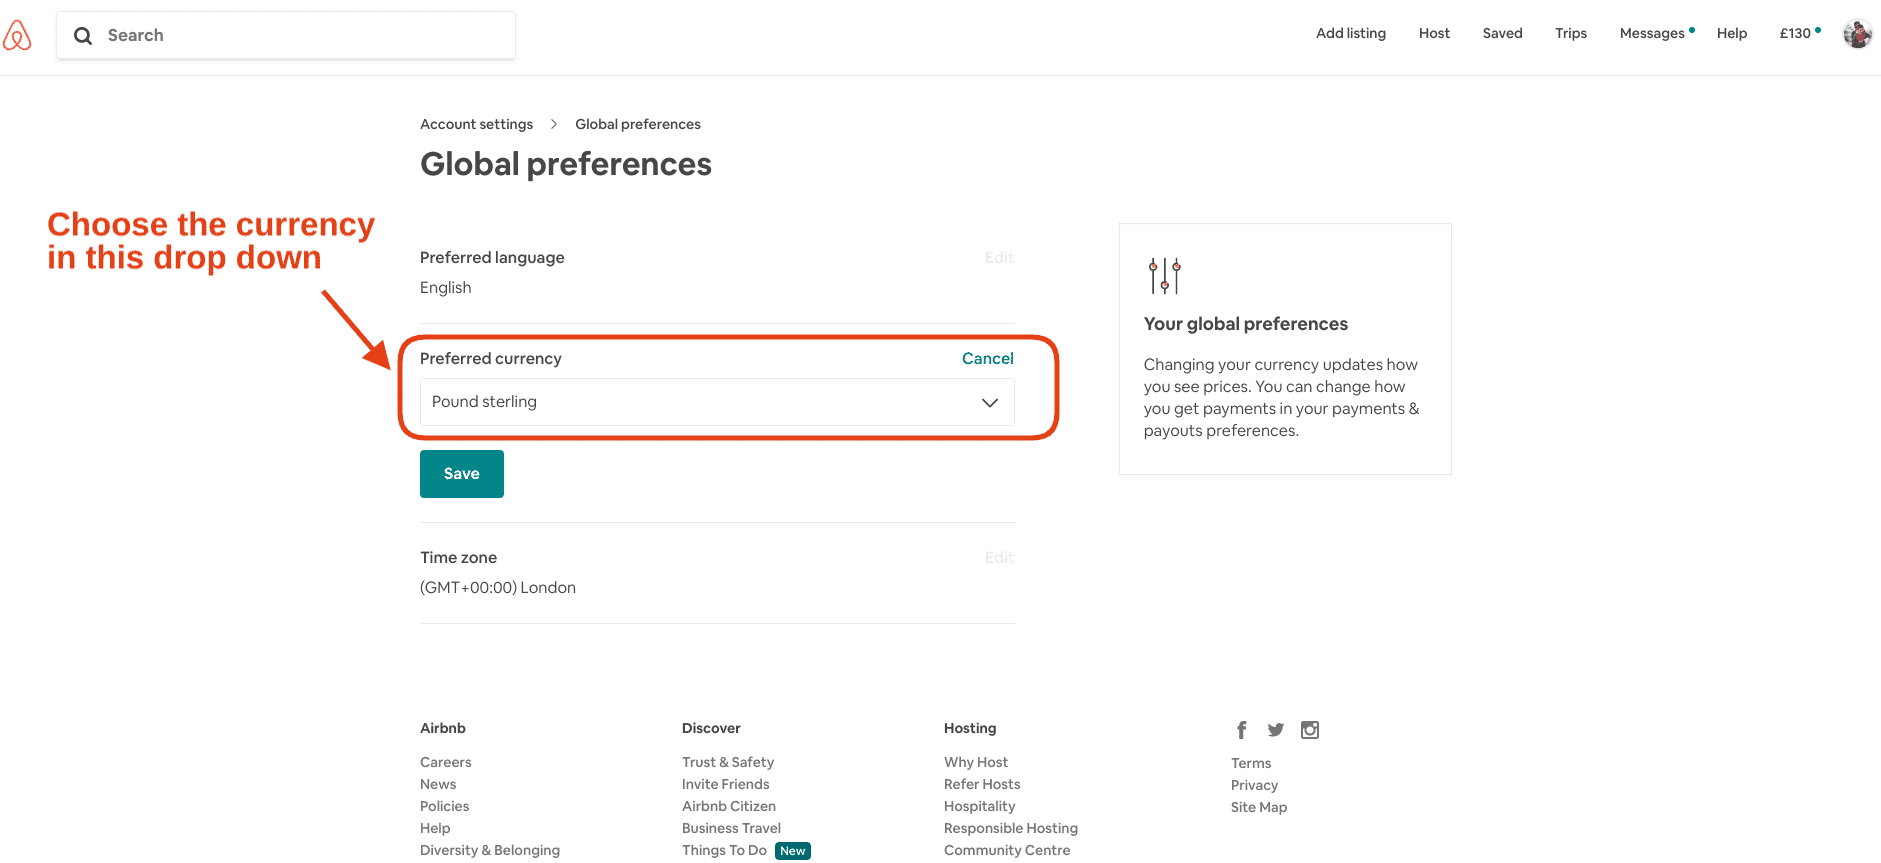This screenshot has width=1881, height=863.
Task: Open Things To Do footer link
Action: [x=724, y=850]
